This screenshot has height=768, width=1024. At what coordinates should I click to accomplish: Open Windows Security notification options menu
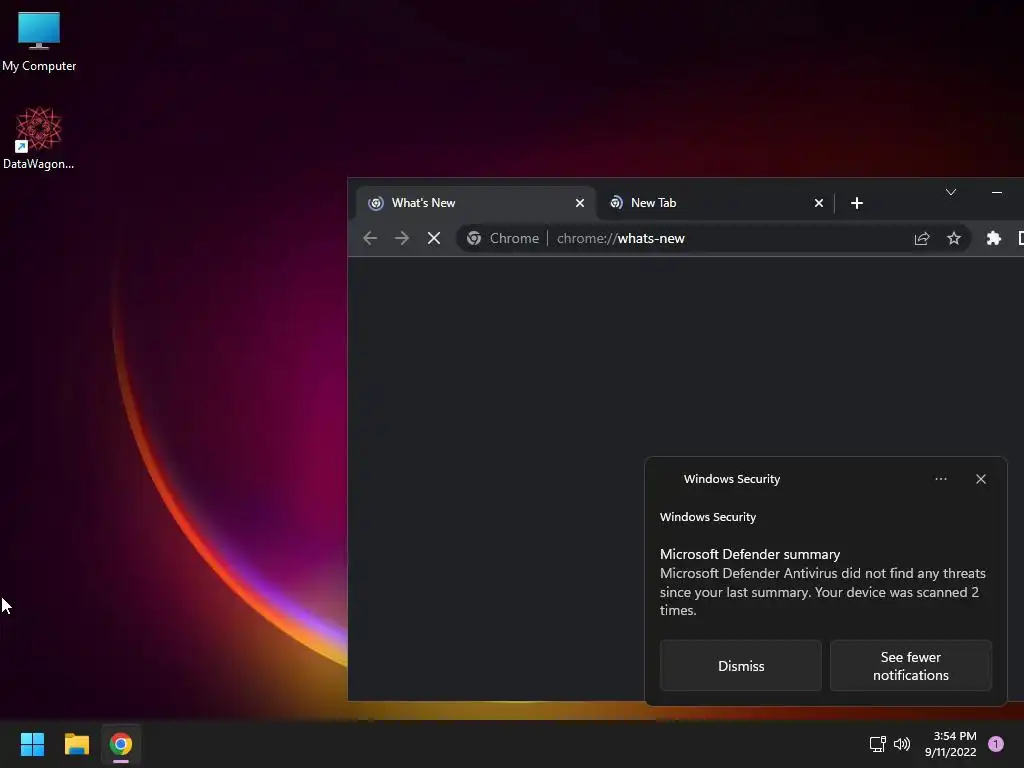(940, 479)
